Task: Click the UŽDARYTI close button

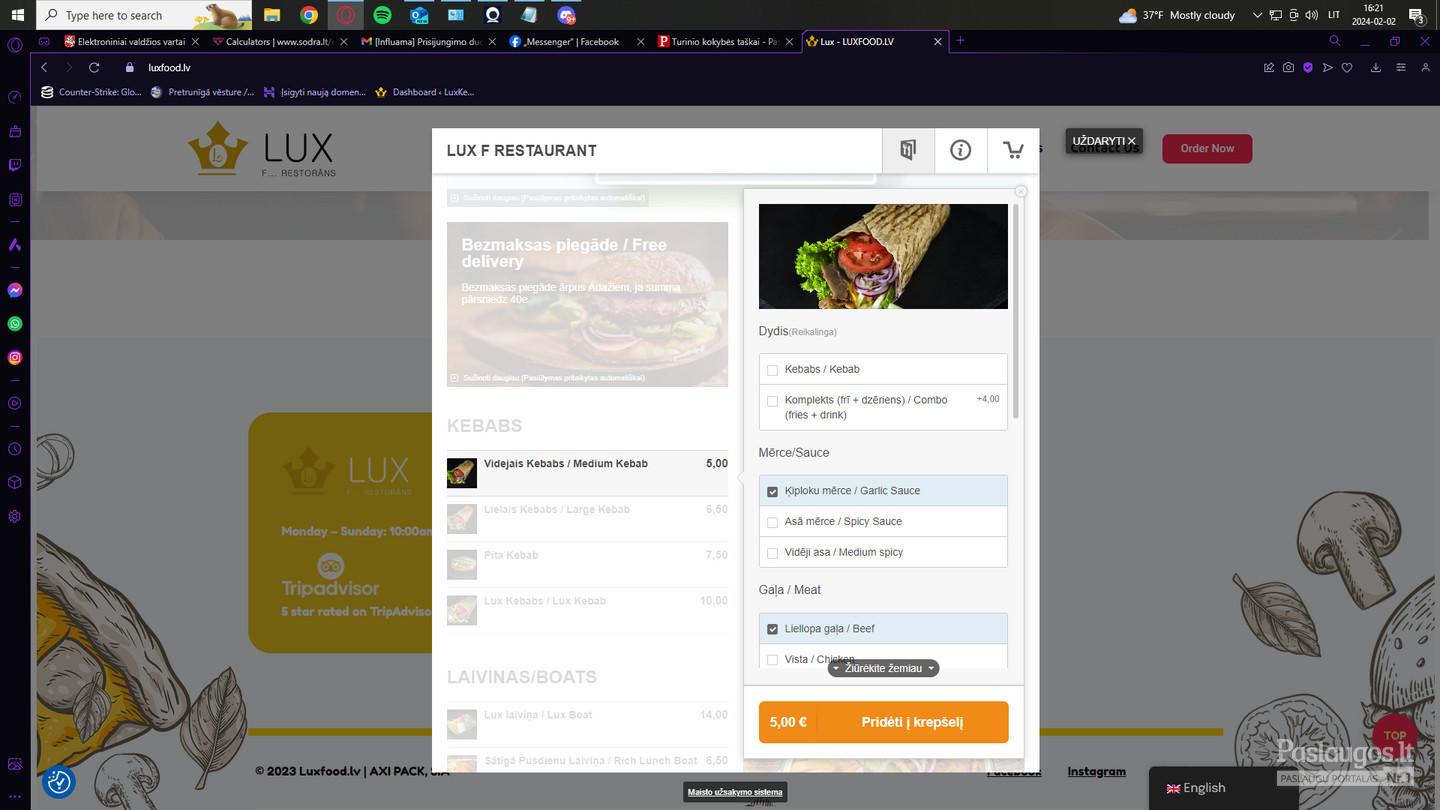Action: click(1104, 141)
